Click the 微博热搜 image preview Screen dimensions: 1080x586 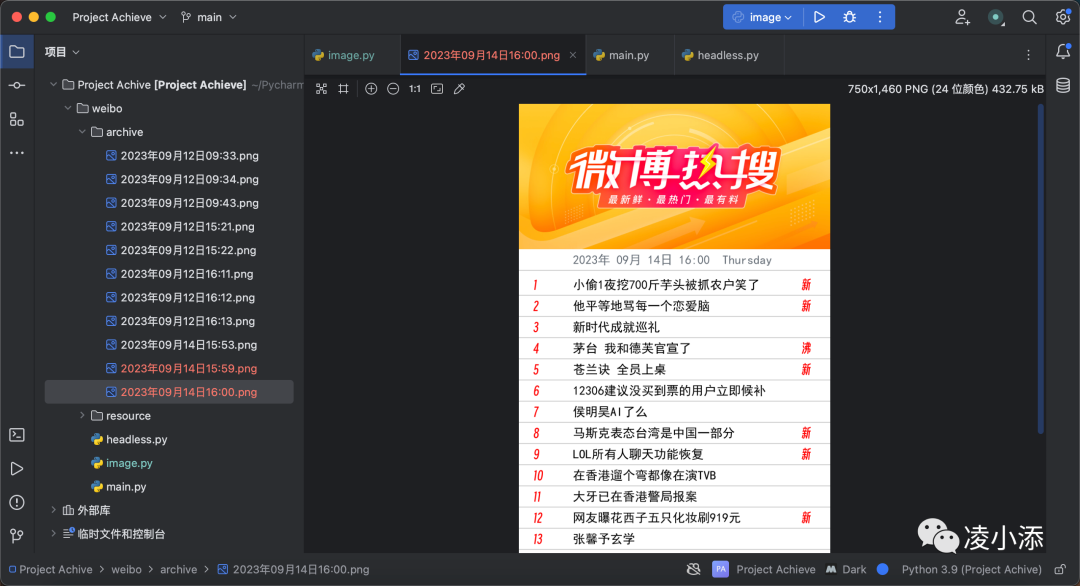coord(674,328)
